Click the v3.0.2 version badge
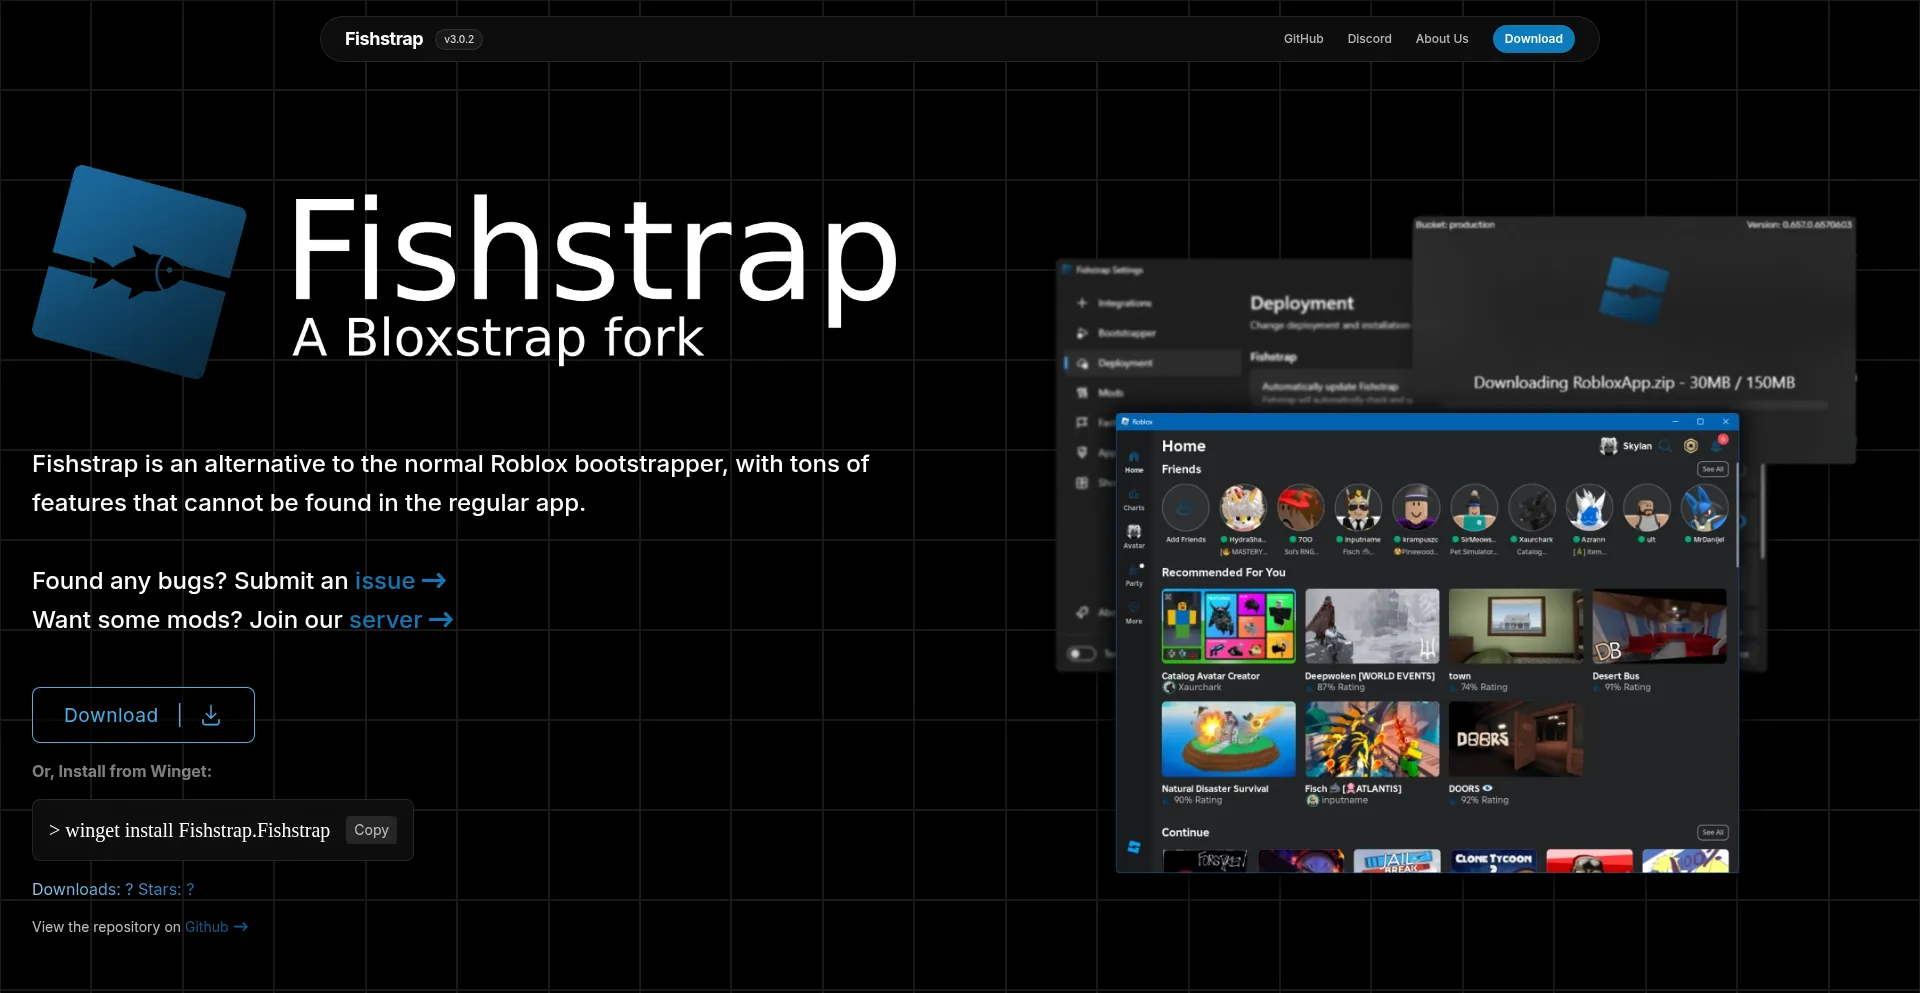Screen dimensions: 1920x993 coord(459,39)
